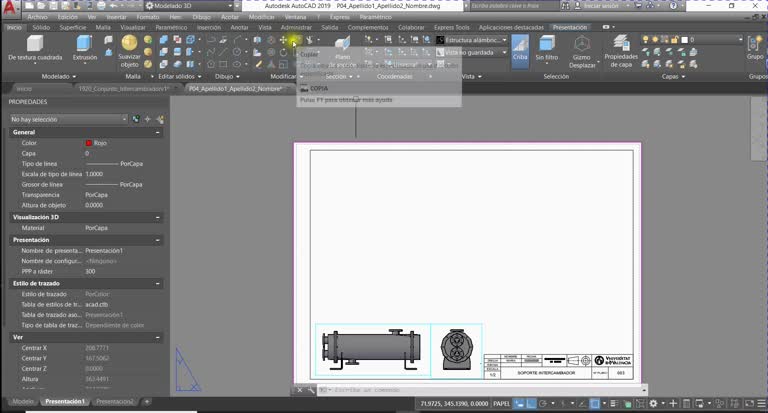Click the white layer color swatch in Capas
Viewport: 768px width, 413px height.
[x=685, y=40]
